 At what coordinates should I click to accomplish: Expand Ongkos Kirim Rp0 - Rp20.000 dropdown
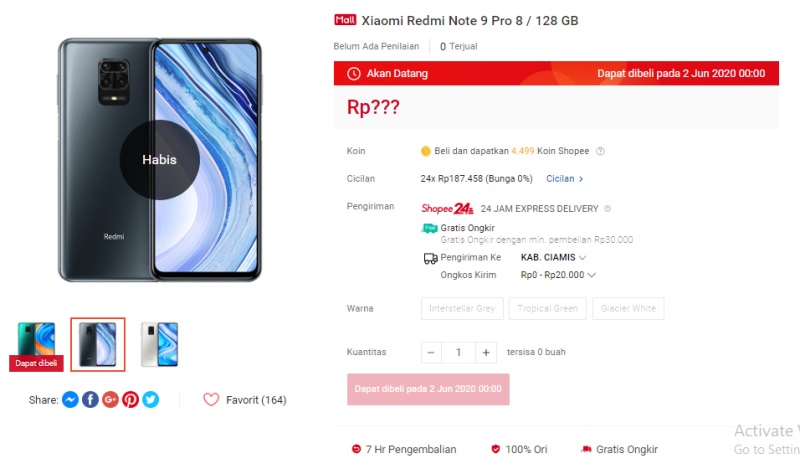558,275
